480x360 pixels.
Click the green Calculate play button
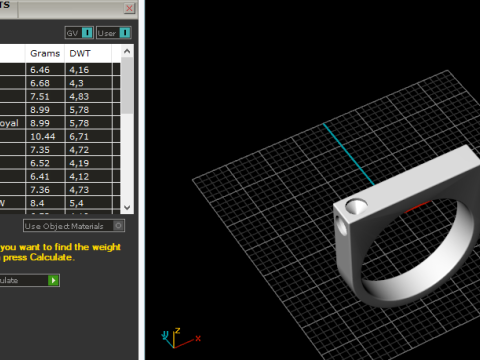(53, 280)
